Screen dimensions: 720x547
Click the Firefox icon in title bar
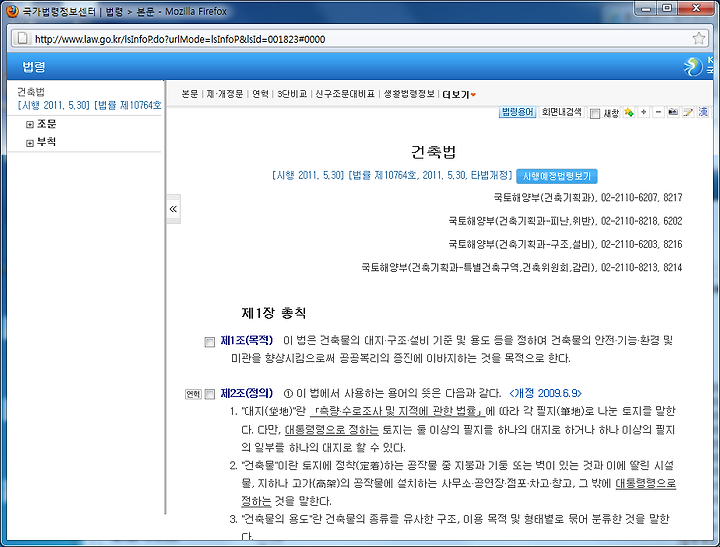point(12,11)
